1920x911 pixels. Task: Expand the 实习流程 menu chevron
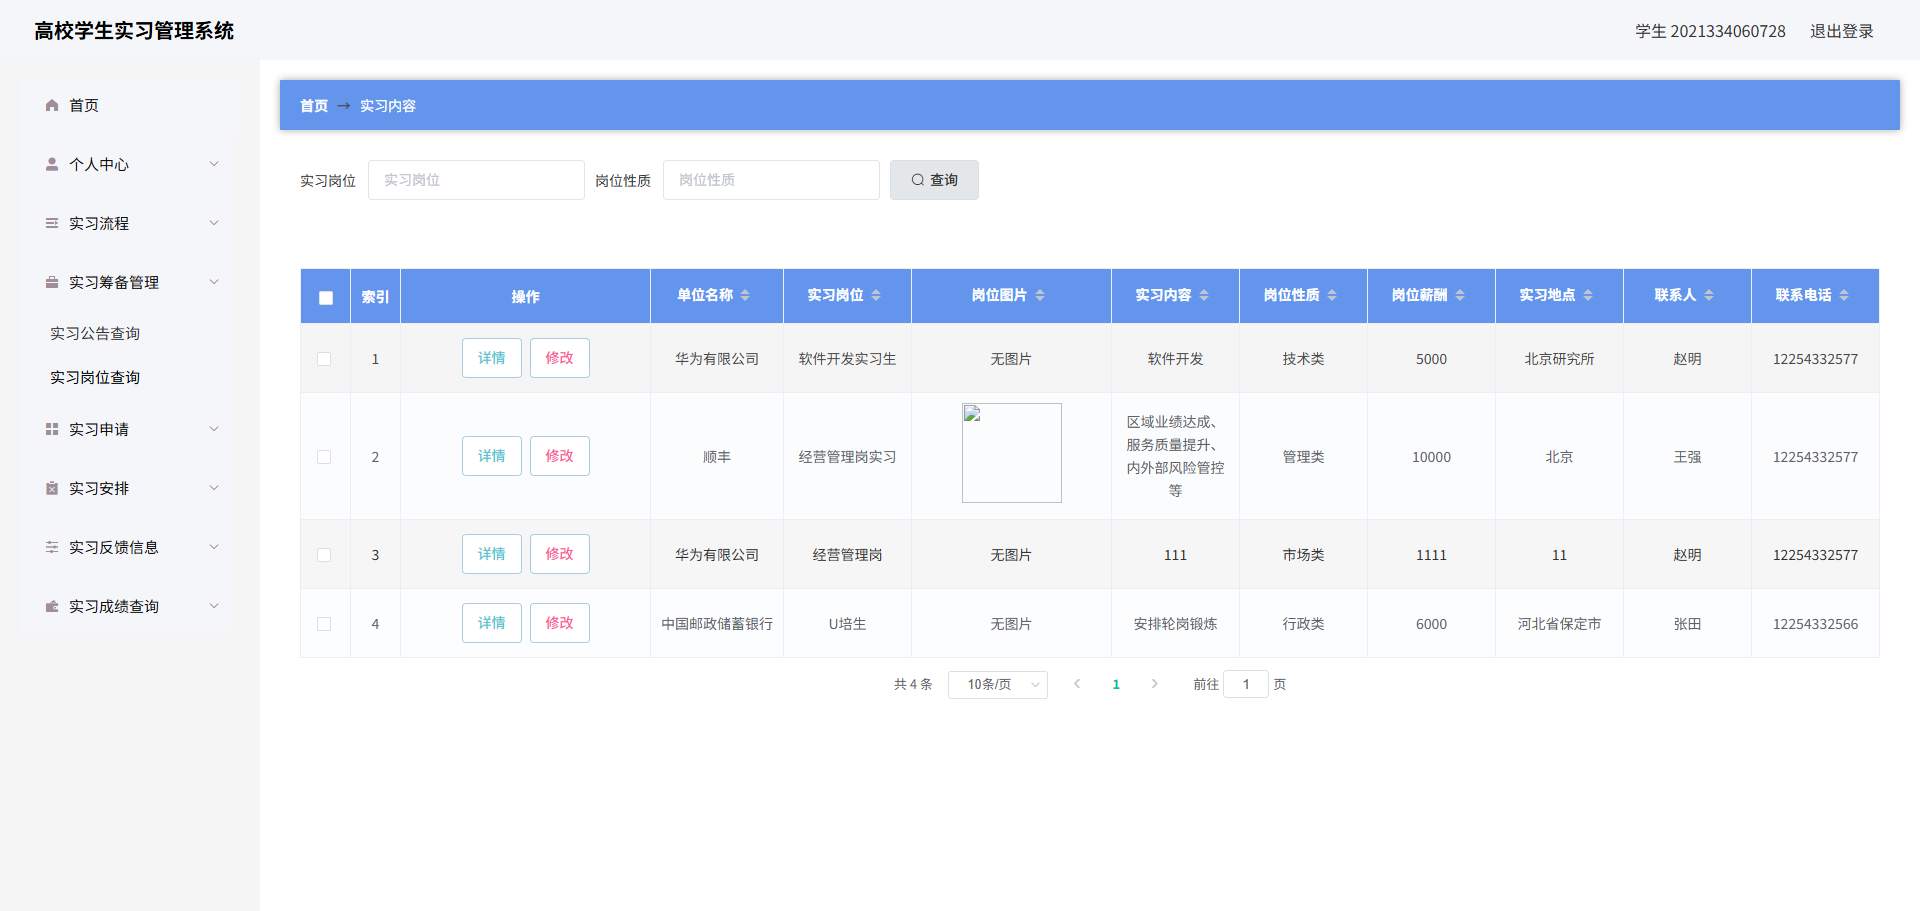coord(214,223)
